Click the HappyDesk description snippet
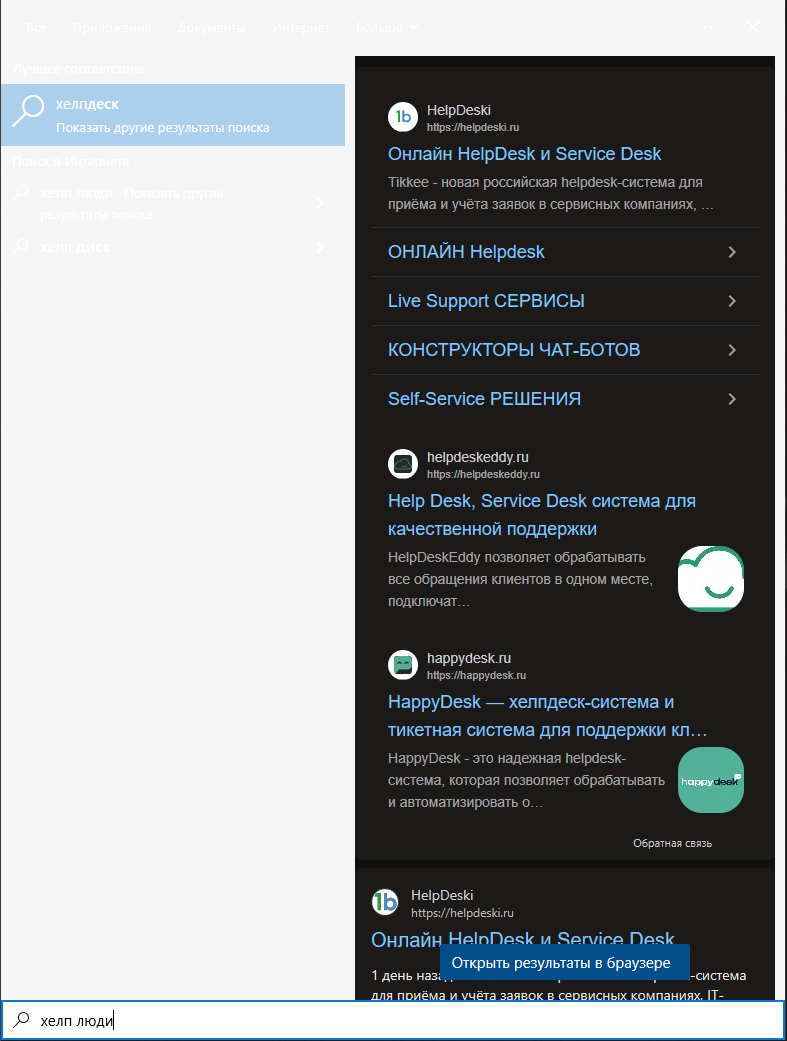 coord(527,781)
